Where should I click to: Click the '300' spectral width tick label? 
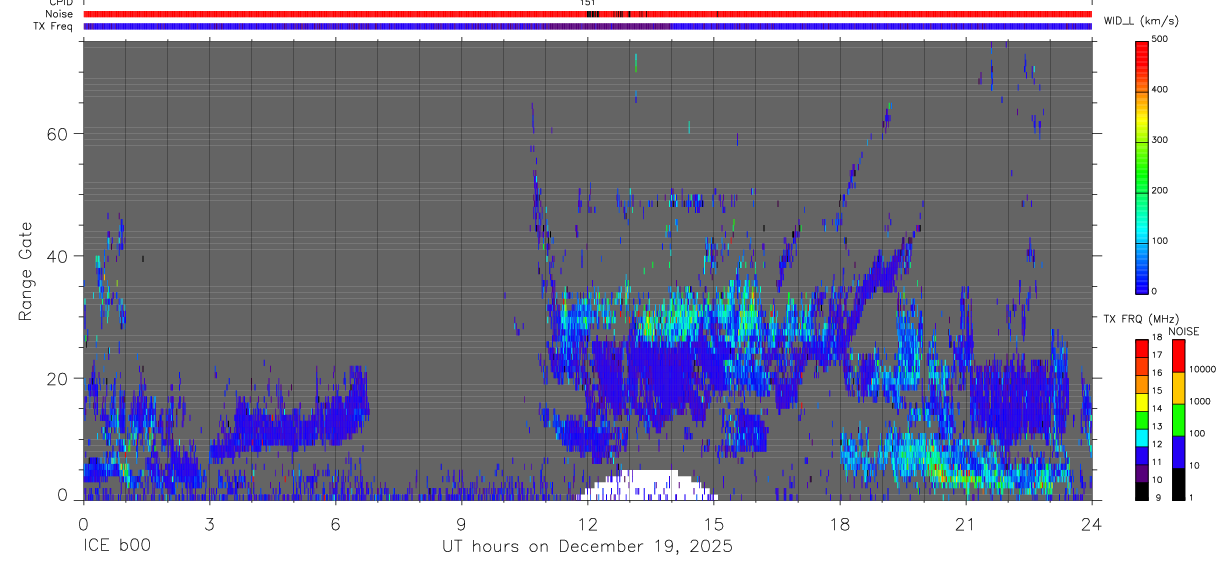pyautogui.click(x=1160, y=140)
